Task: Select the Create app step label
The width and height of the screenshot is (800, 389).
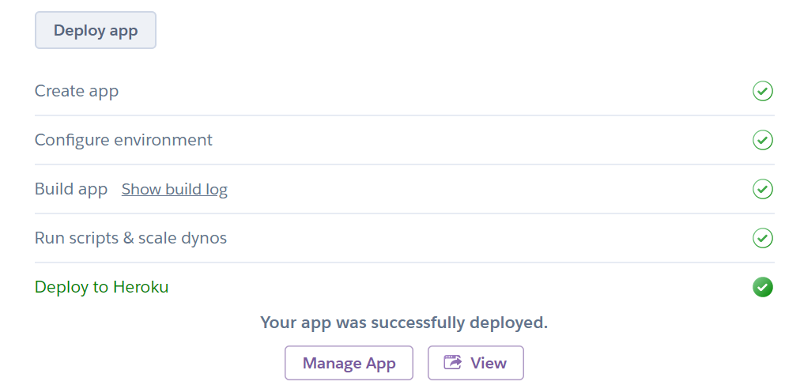Action: click(77, 91)
